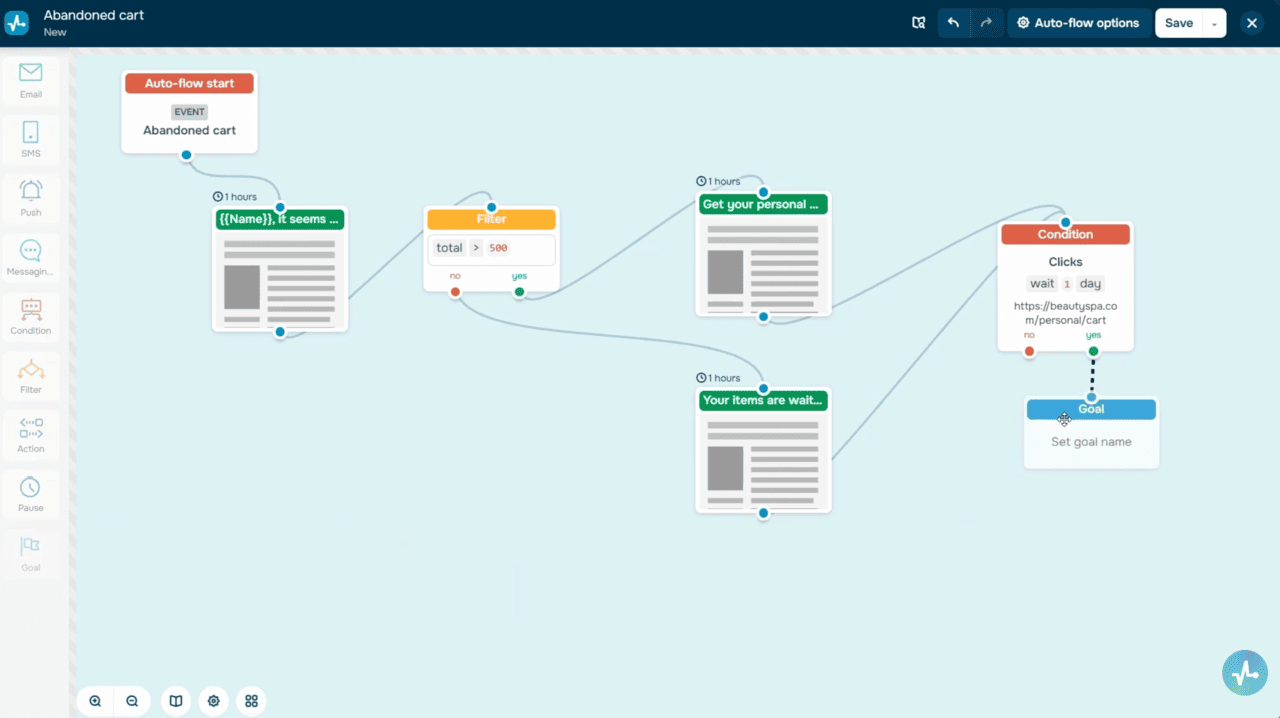Click the grid layout icon at bottom
This screenshot has height=718, width=1280.
(251, 701)
